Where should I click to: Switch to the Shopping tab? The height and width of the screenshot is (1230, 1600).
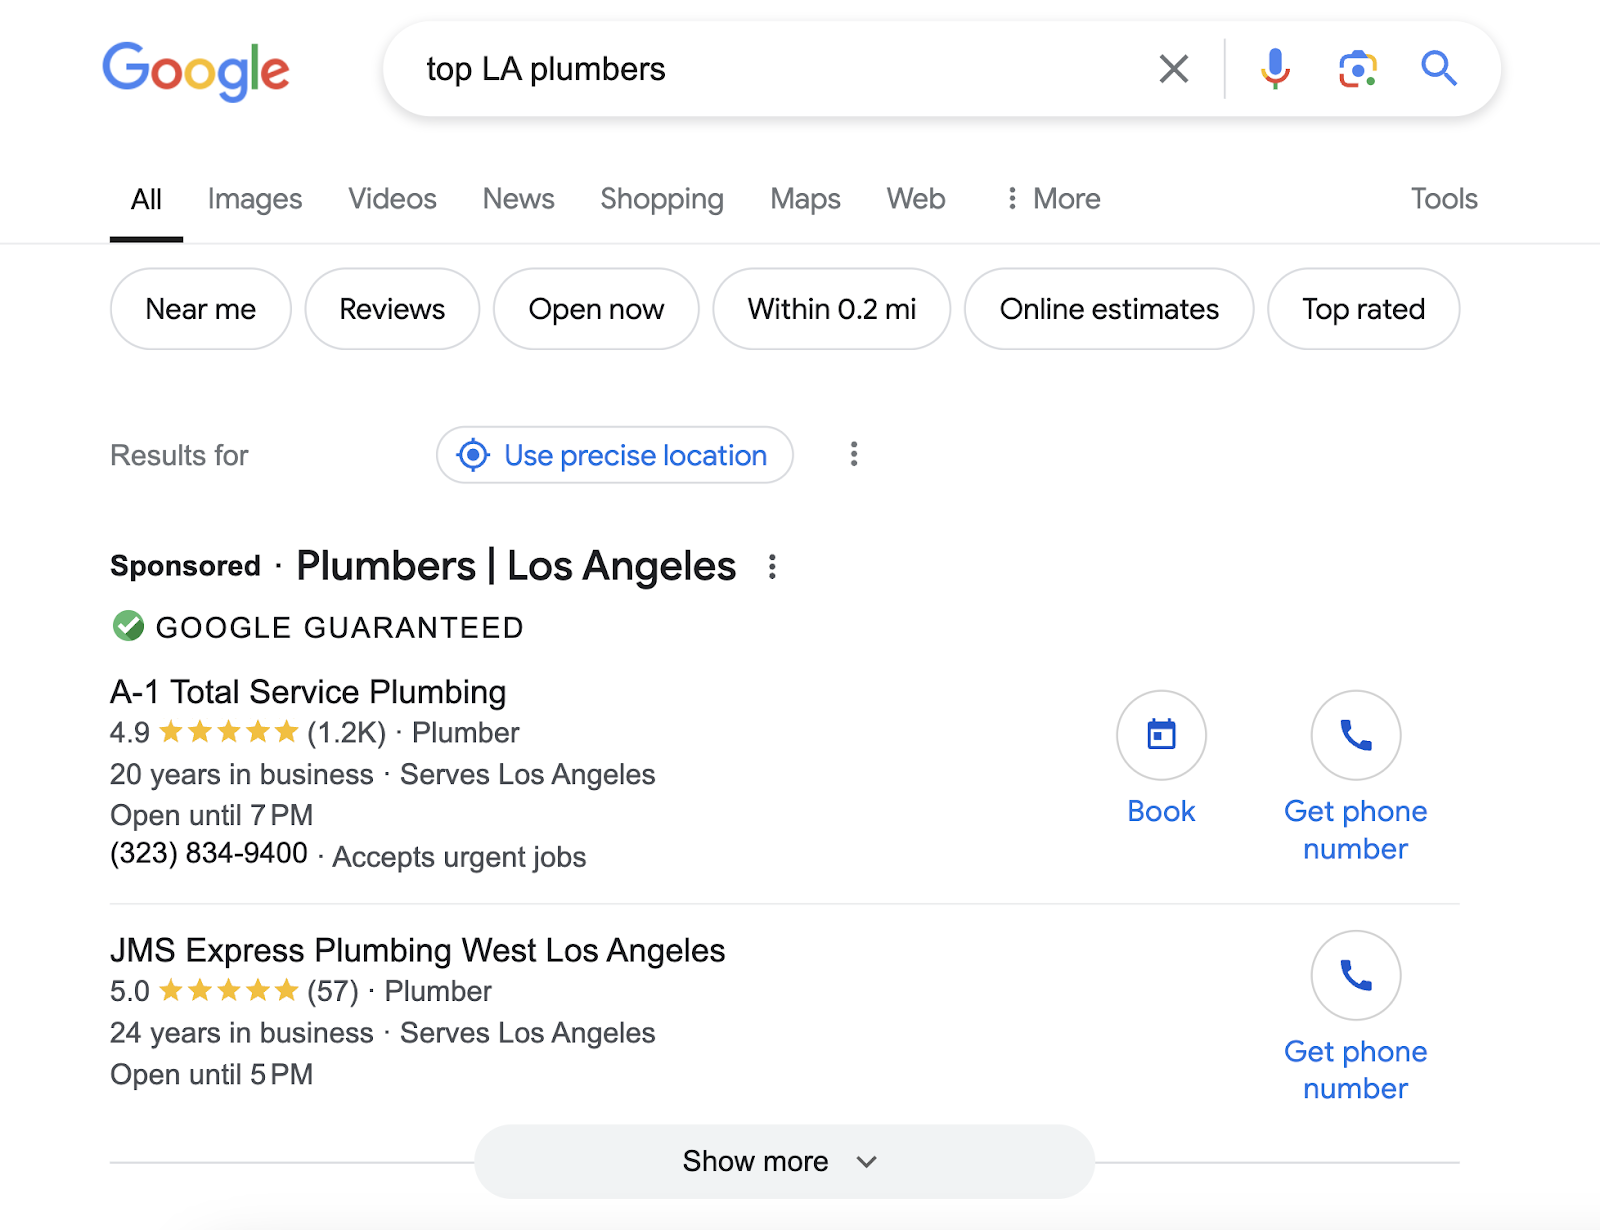click(661, 199)
